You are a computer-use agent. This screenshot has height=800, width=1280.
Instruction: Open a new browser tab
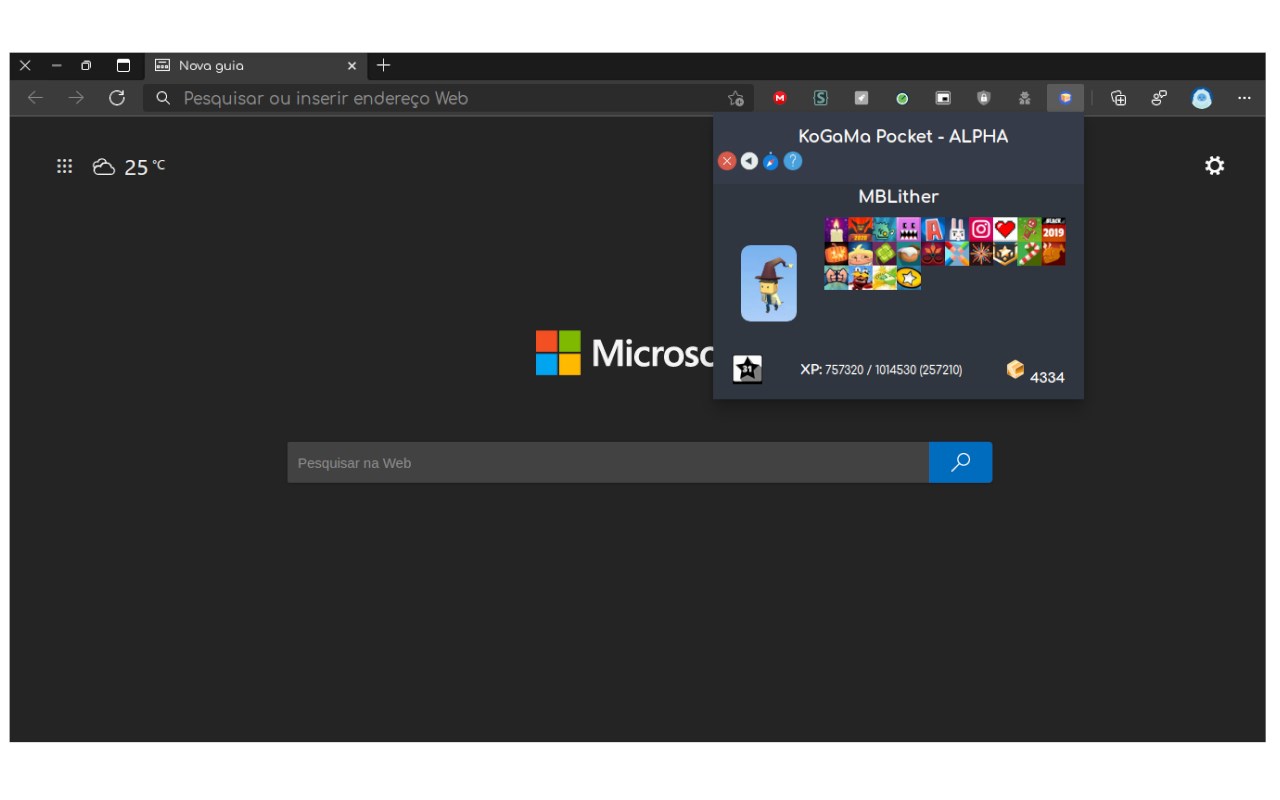point(383,66)
